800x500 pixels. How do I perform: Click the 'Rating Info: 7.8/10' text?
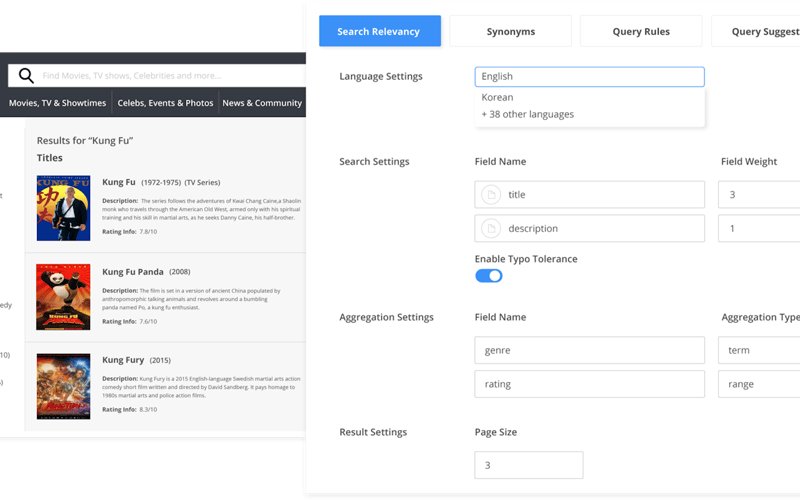[130, 232]
